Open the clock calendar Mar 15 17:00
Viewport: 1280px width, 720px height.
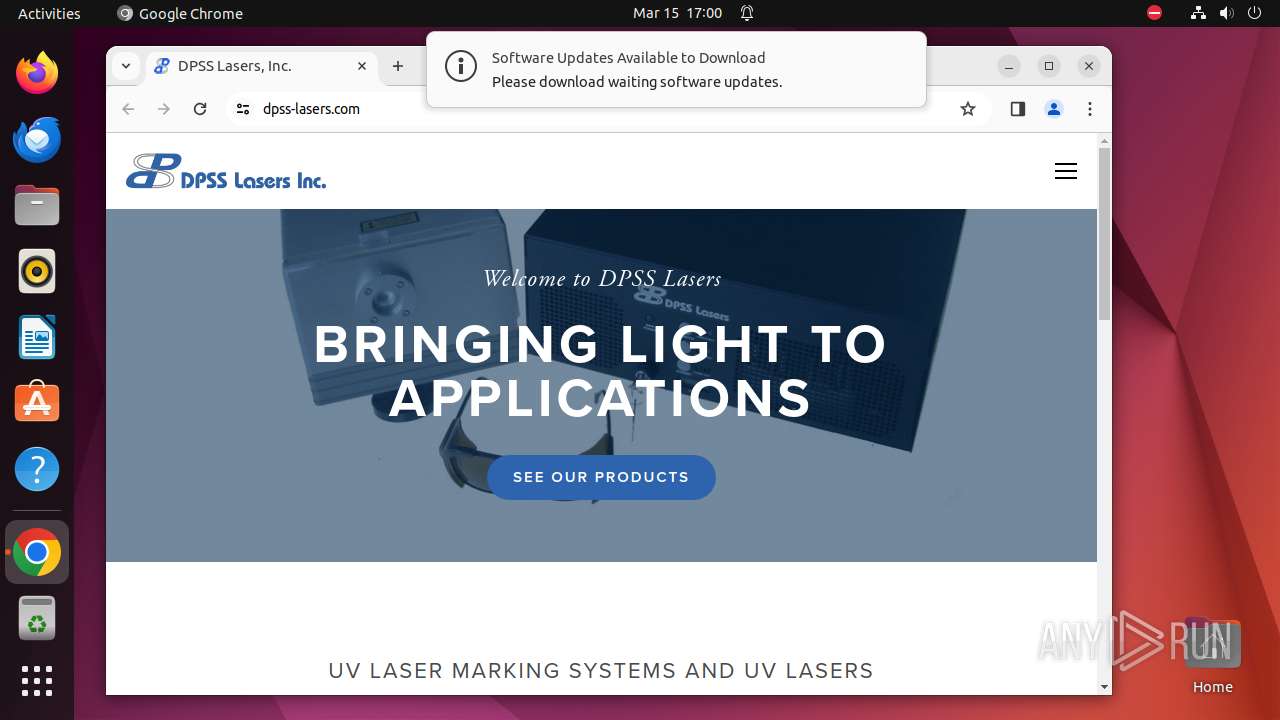point(677,13)
